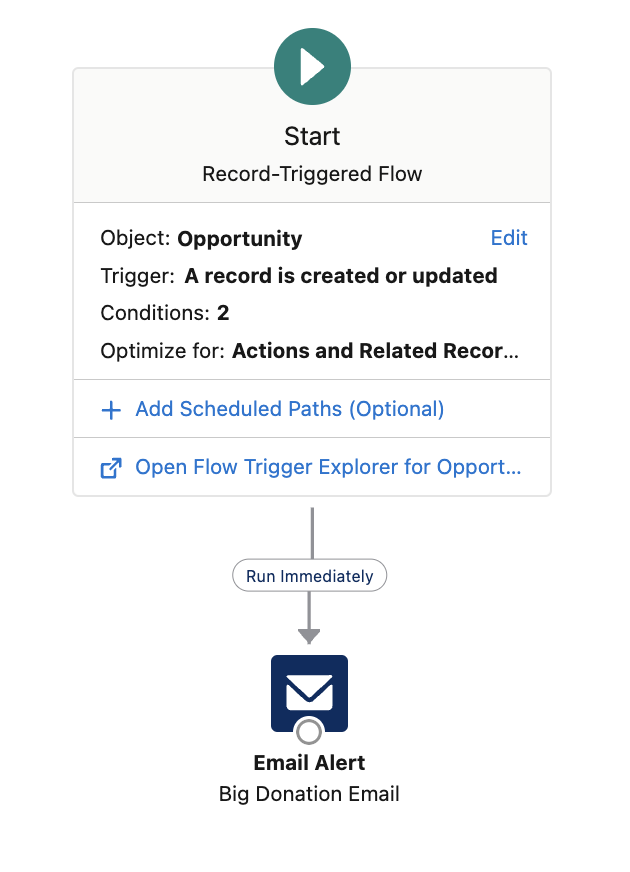
Task: Click the arrowhead above the Email Alert element
Action: 309,636
